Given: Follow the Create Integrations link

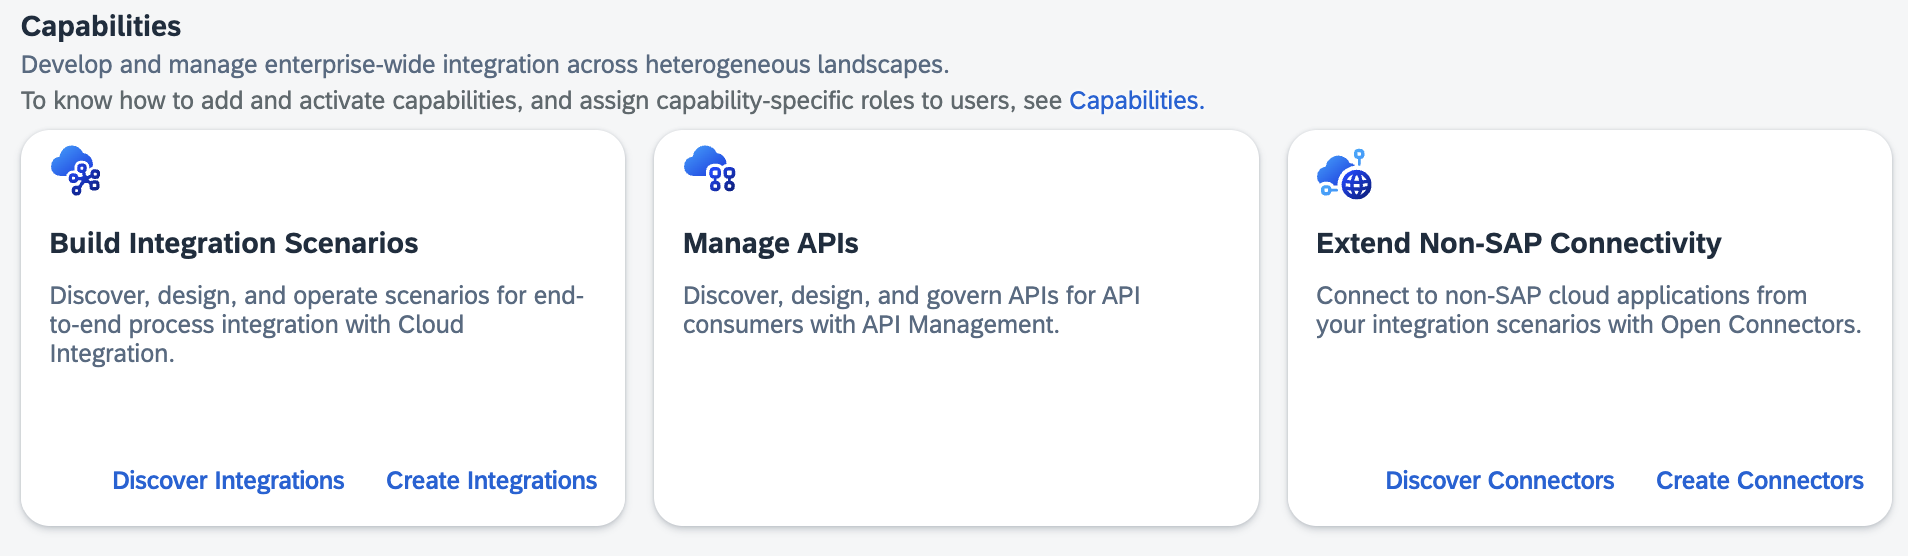Looking at the screenshot, I should pos(491,481).
